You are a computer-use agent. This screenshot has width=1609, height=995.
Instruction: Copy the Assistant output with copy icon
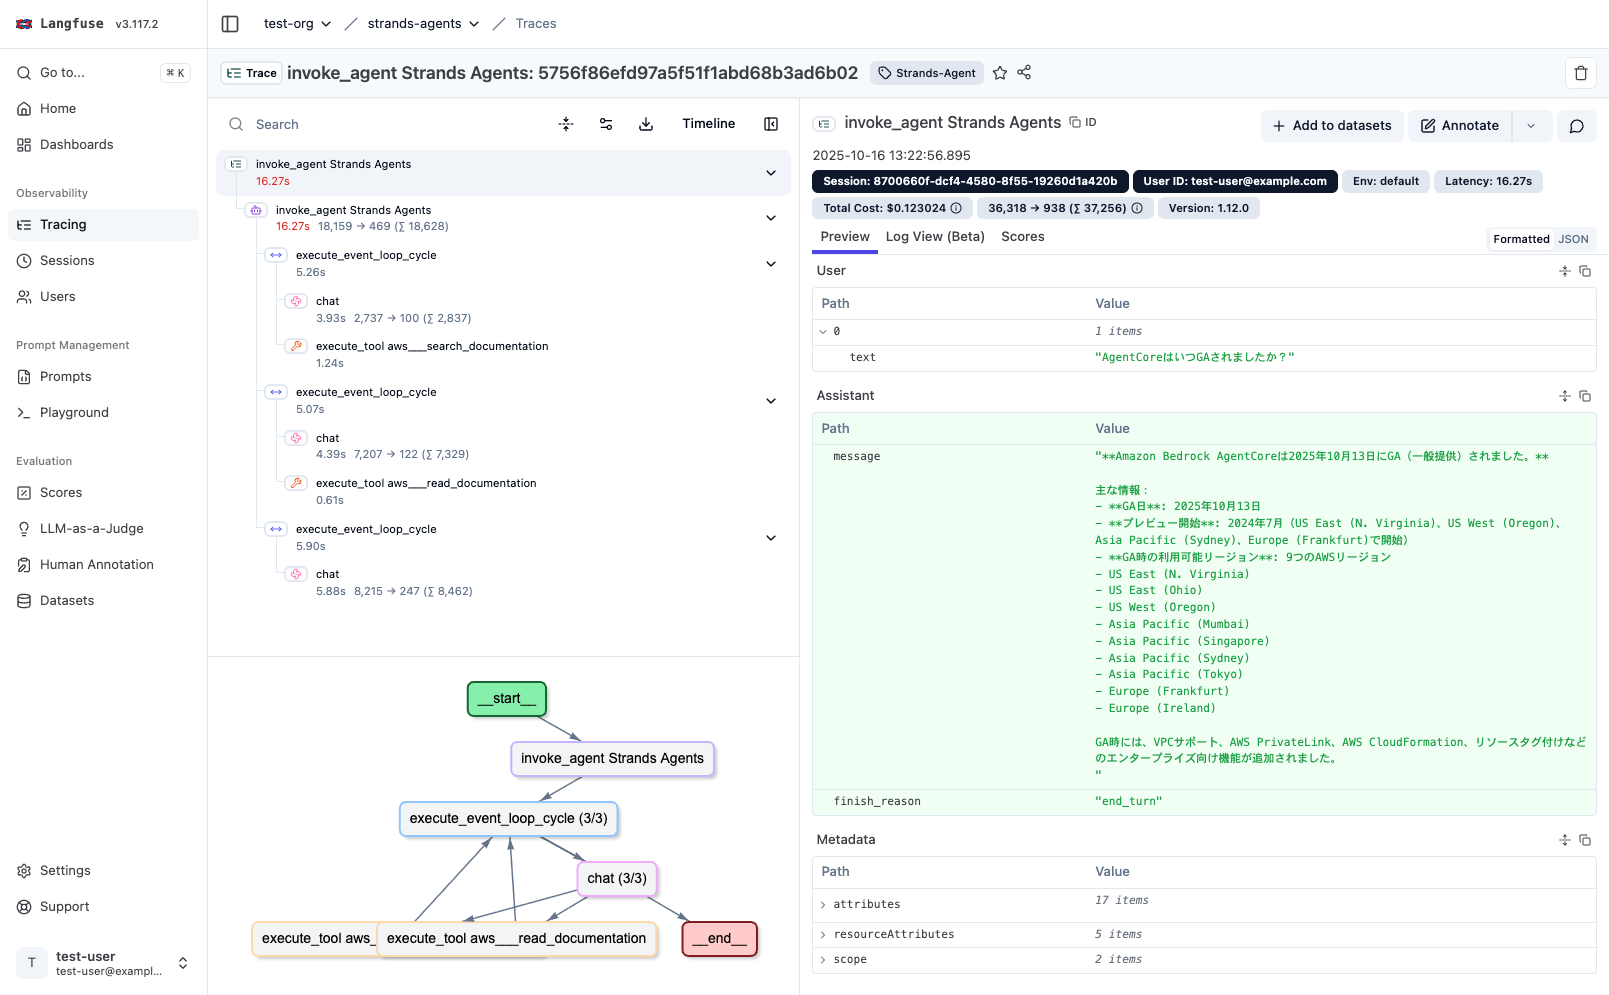point(1585,396)
